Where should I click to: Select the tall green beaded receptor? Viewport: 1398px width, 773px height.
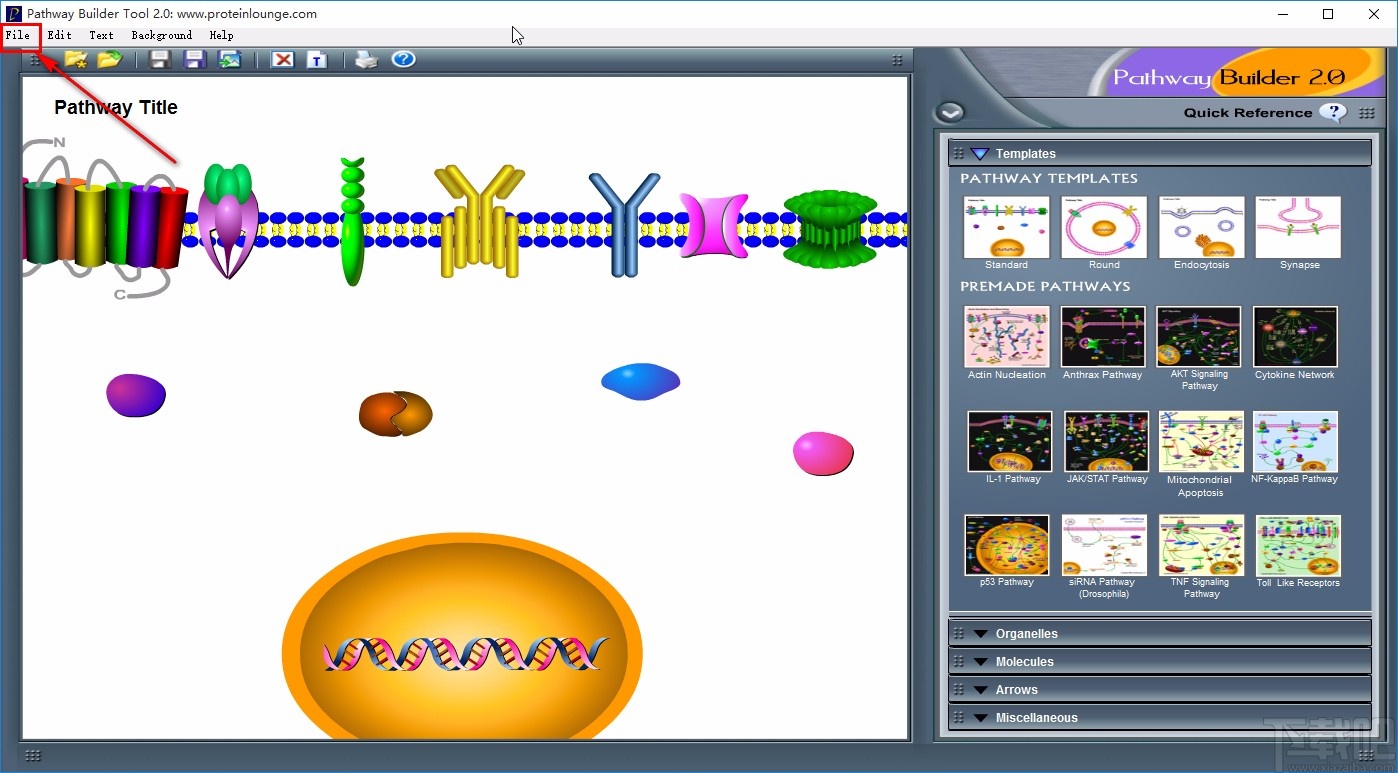tap(352, 221)
